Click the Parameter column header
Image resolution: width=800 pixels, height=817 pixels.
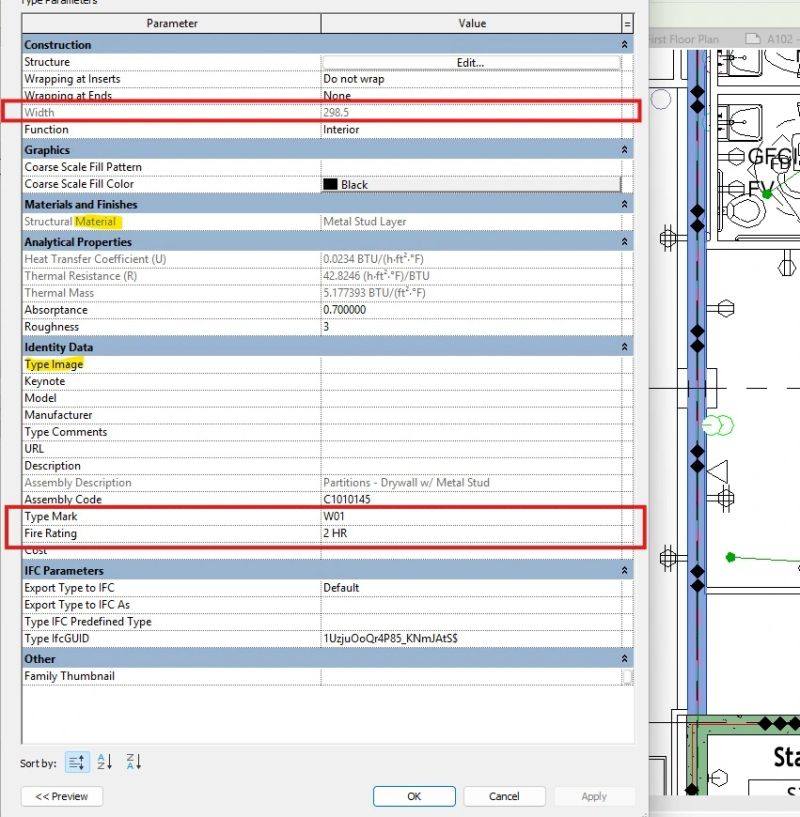point(171,23)
